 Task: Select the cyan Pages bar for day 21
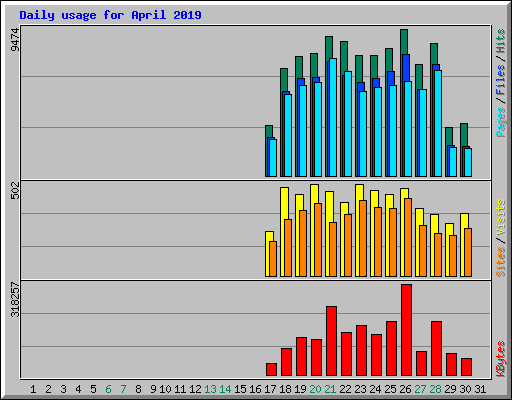(333, 117)
